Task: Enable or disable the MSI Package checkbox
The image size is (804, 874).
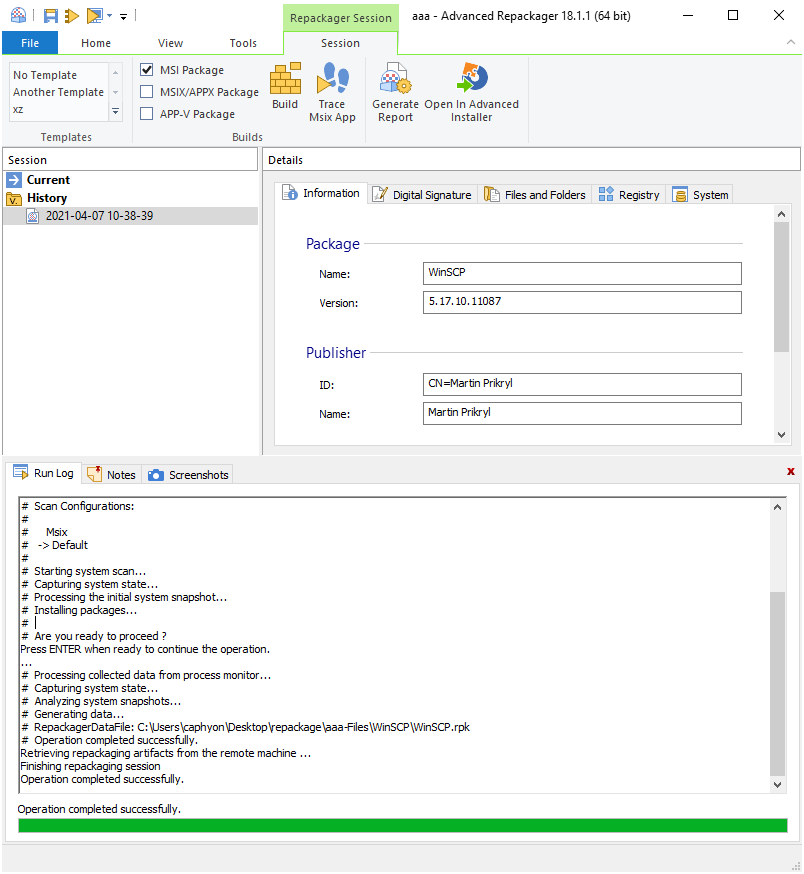Action: (x=147, y=70)
